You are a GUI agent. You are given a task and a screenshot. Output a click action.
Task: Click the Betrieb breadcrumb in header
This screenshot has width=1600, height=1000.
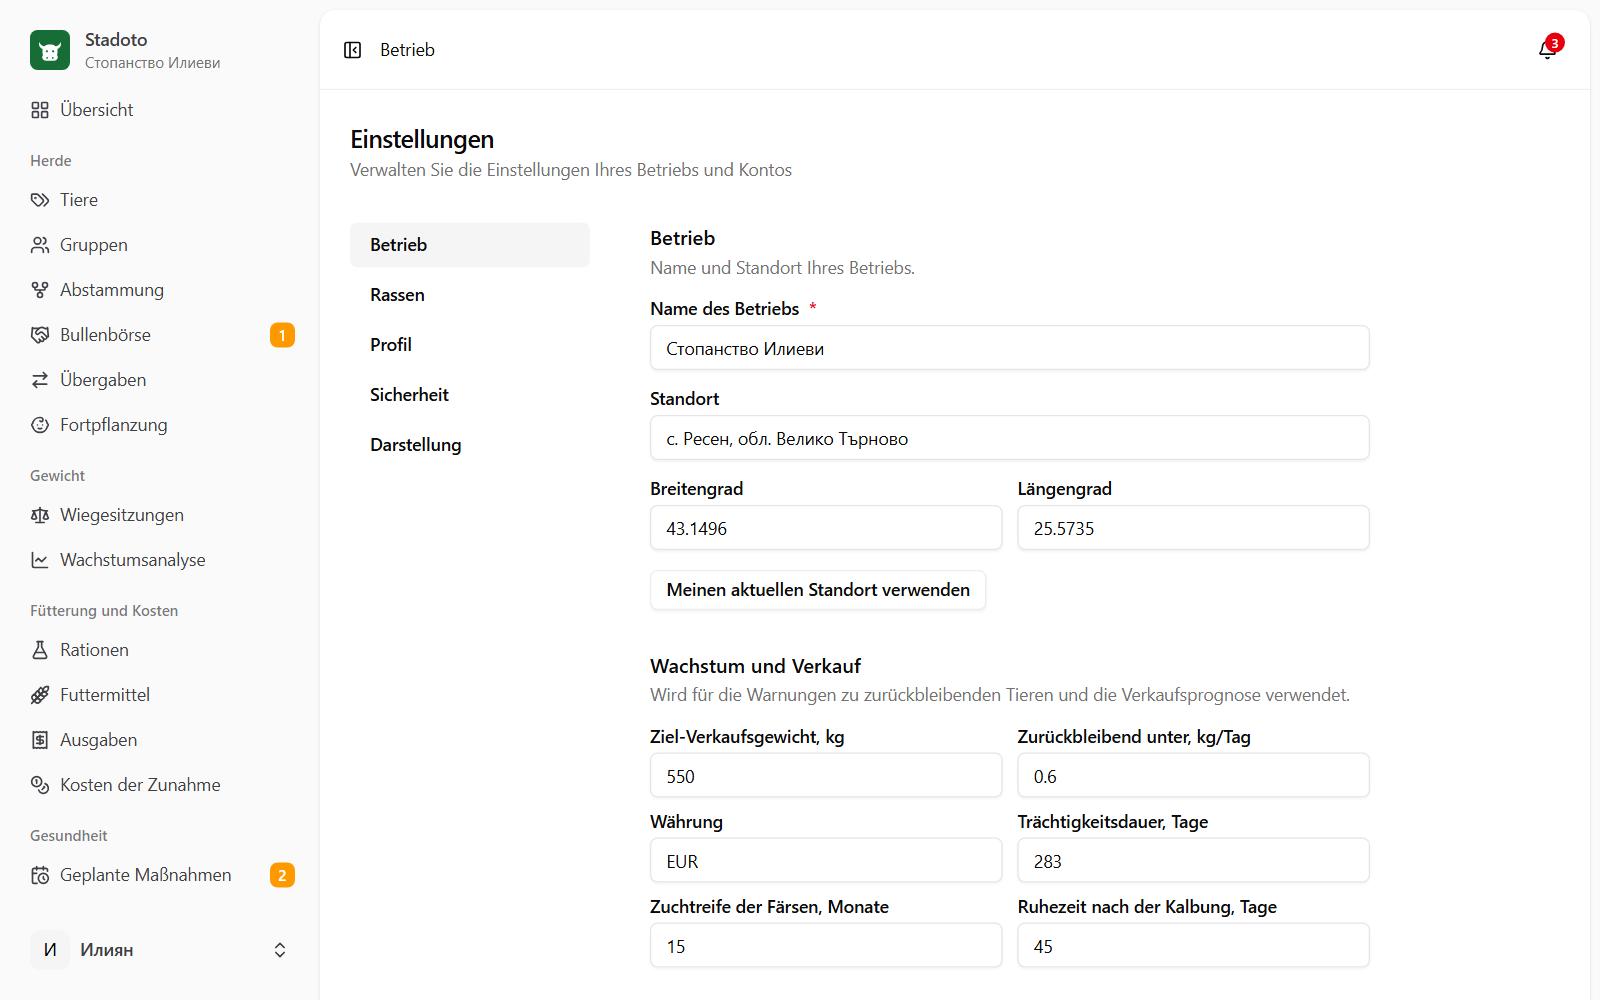point(407,50)
